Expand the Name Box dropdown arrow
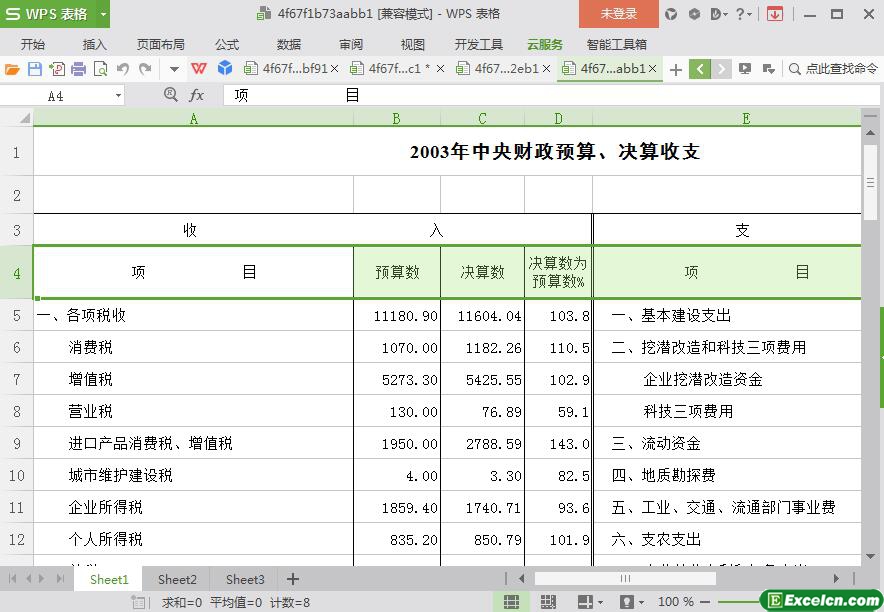This screenshot has width=884, height=612. [x=118, y=96]
